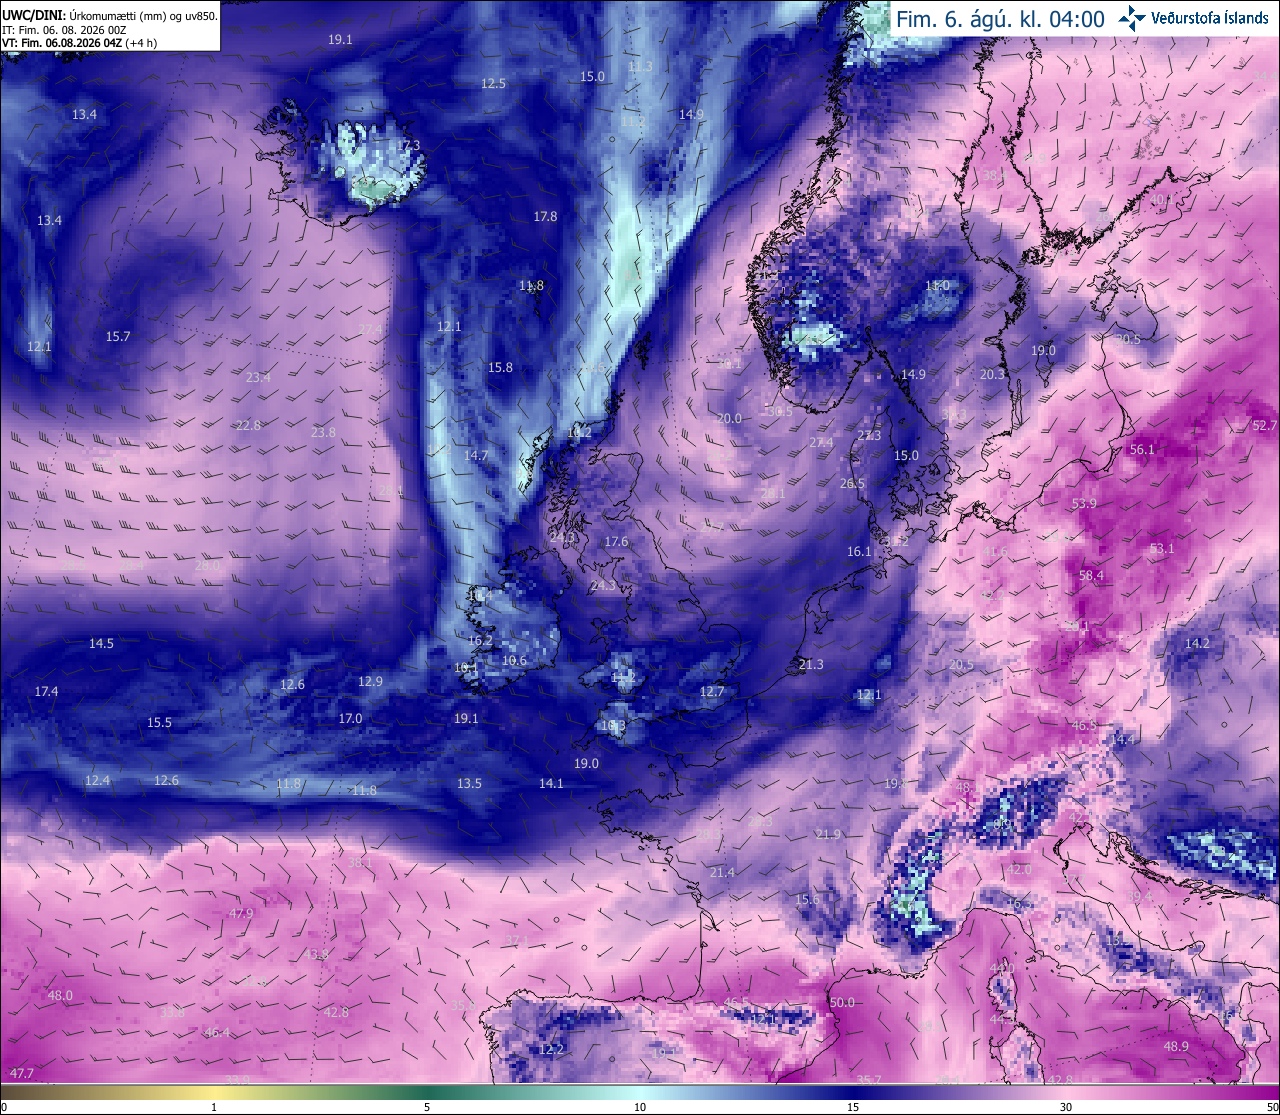Screen dimensions: 1280x1115
Task: Click the 1 tick on the color scale
Action: click(214, 1107)
